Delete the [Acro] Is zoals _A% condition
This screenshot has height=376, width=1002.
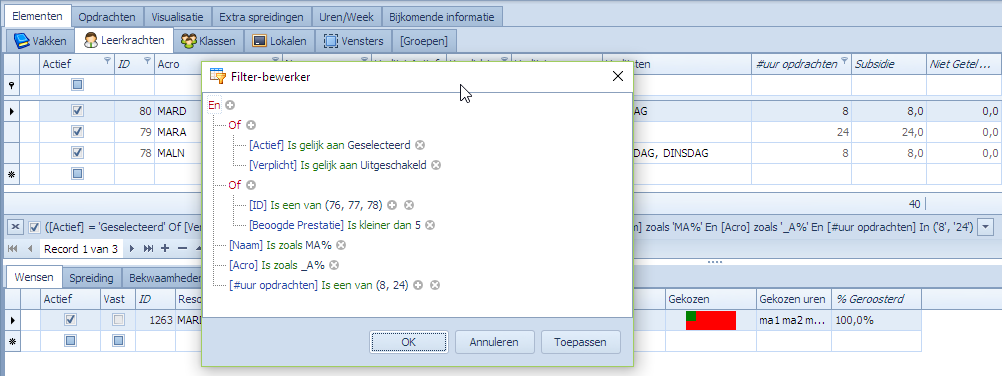[334, 265]
